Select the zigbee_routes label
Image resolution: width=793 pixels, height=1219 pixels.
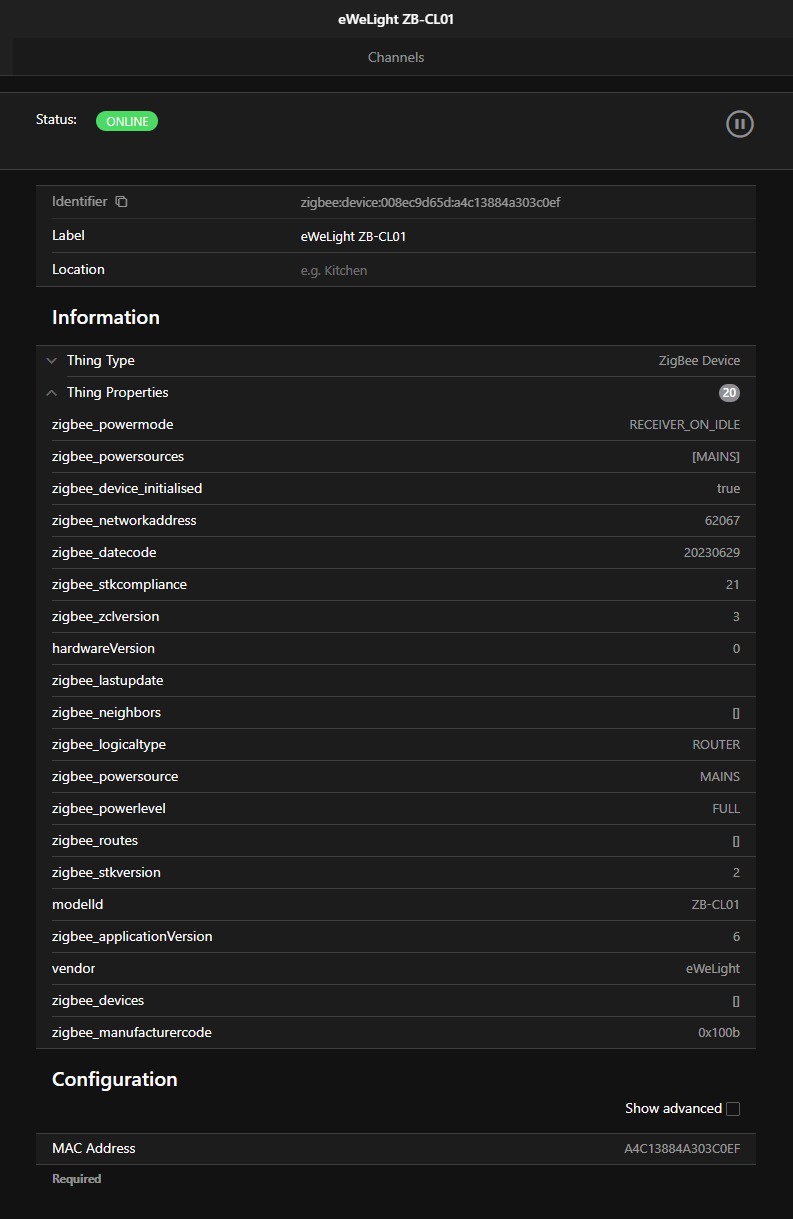(95, 841)
